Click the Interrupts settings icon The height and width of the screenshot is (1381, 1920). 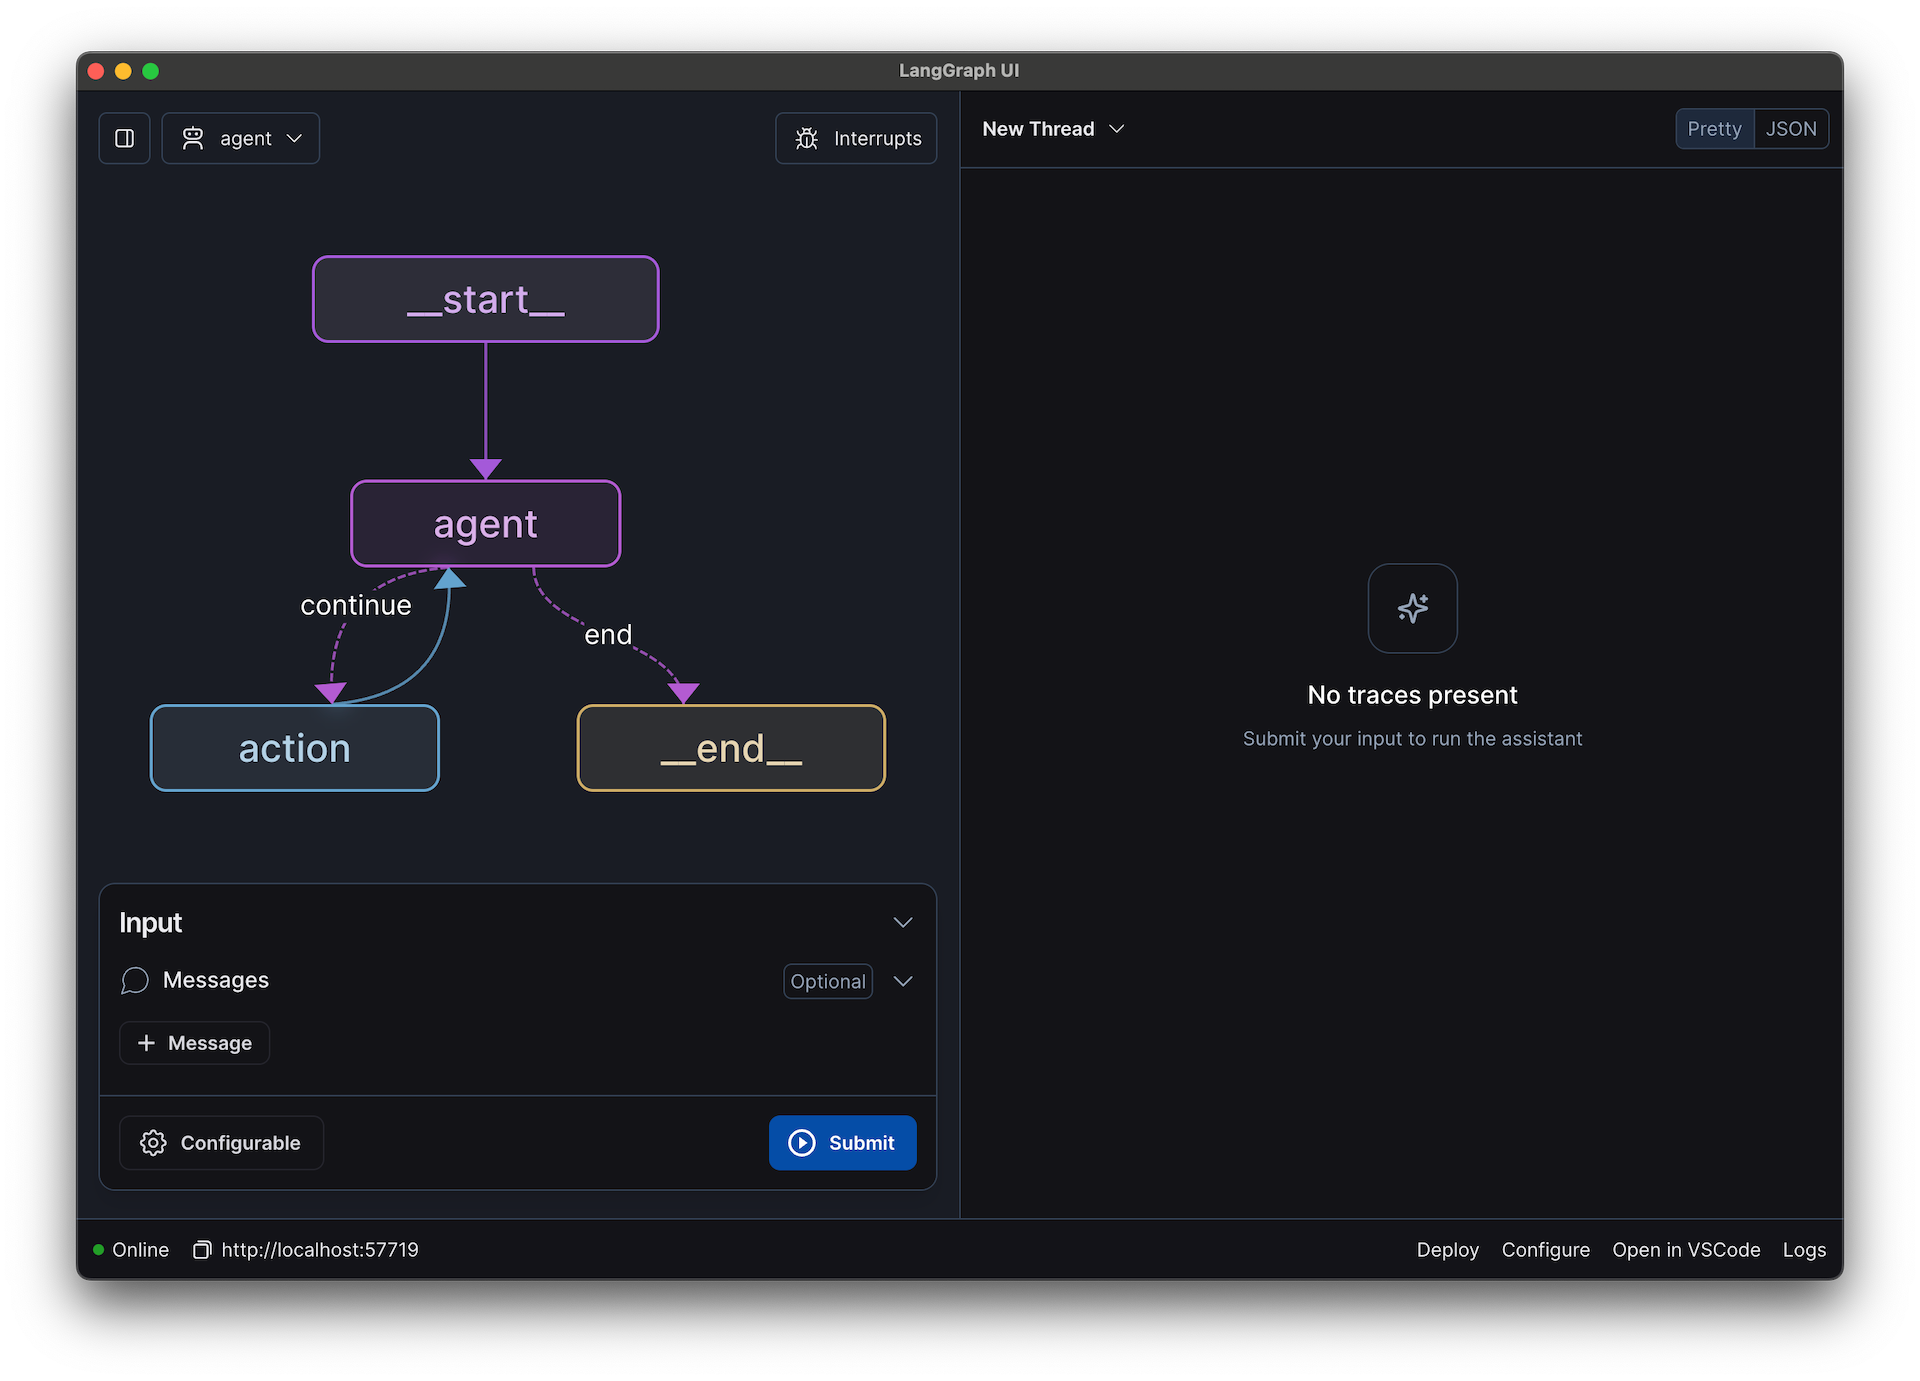coord(808,137)
